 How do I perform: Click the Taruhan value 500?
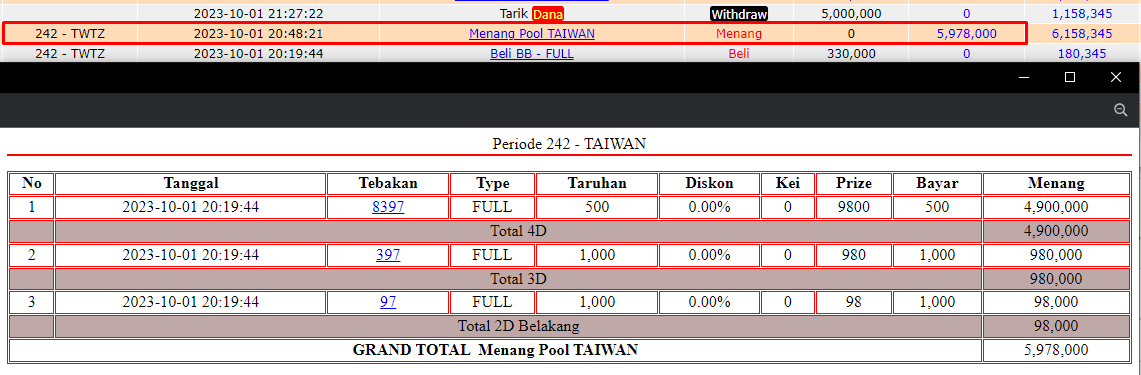[x=597, y=207]
